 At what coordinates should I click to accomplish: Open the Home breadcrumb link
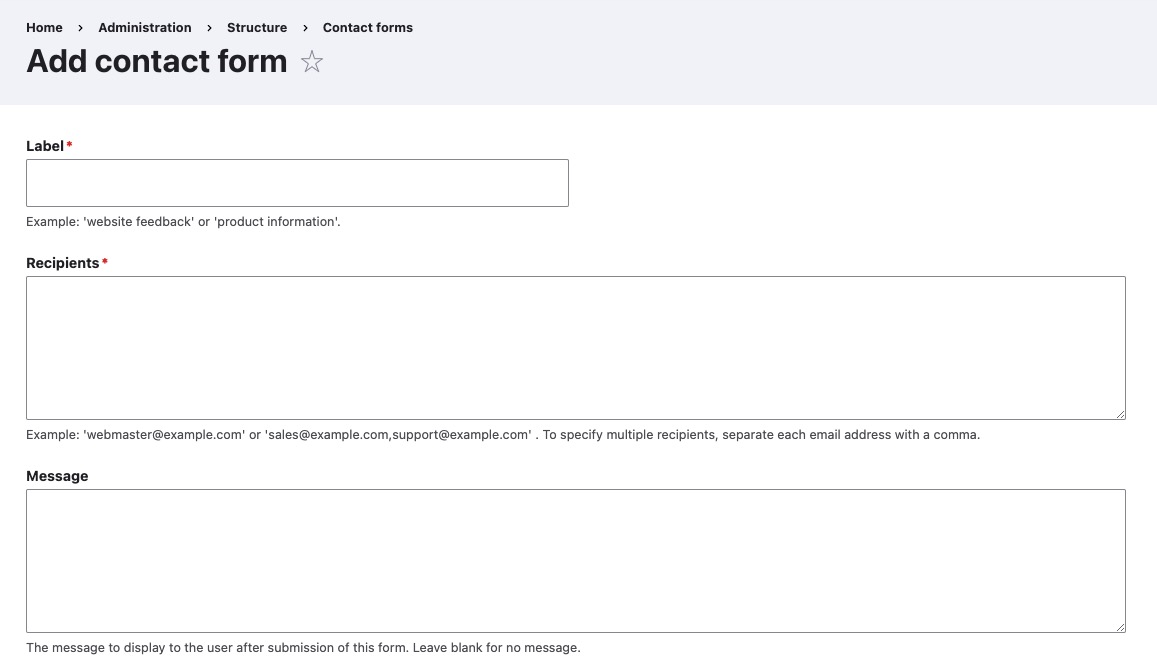point(44,27)
